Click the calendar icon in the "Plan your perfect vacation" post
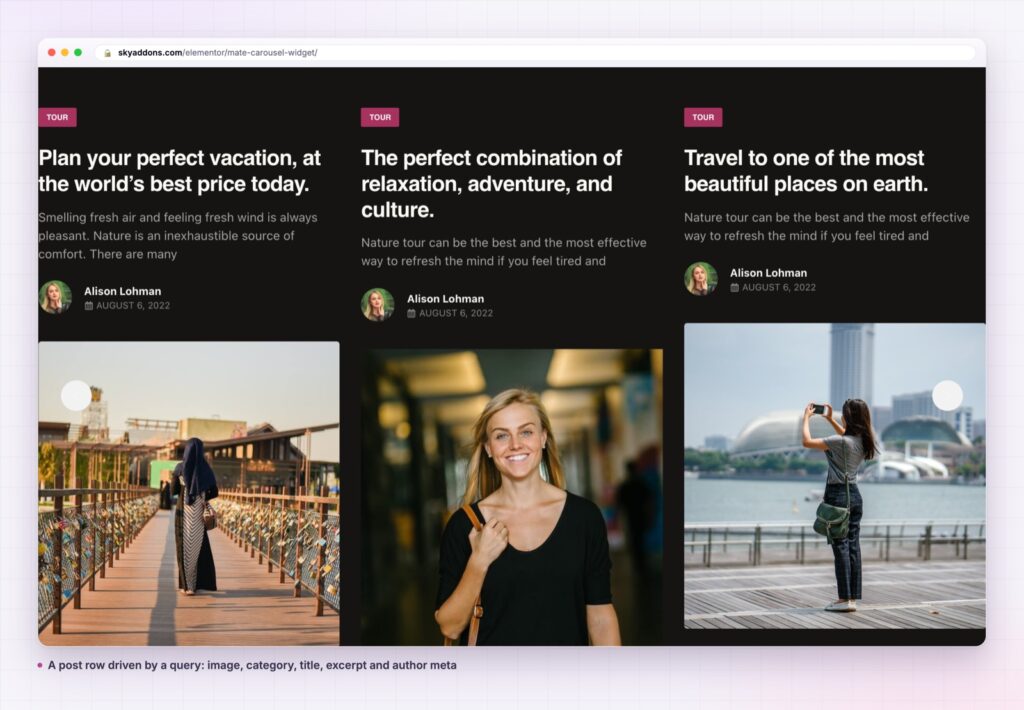Viewport: 1024px width, 710px height. tap(89, 306)
